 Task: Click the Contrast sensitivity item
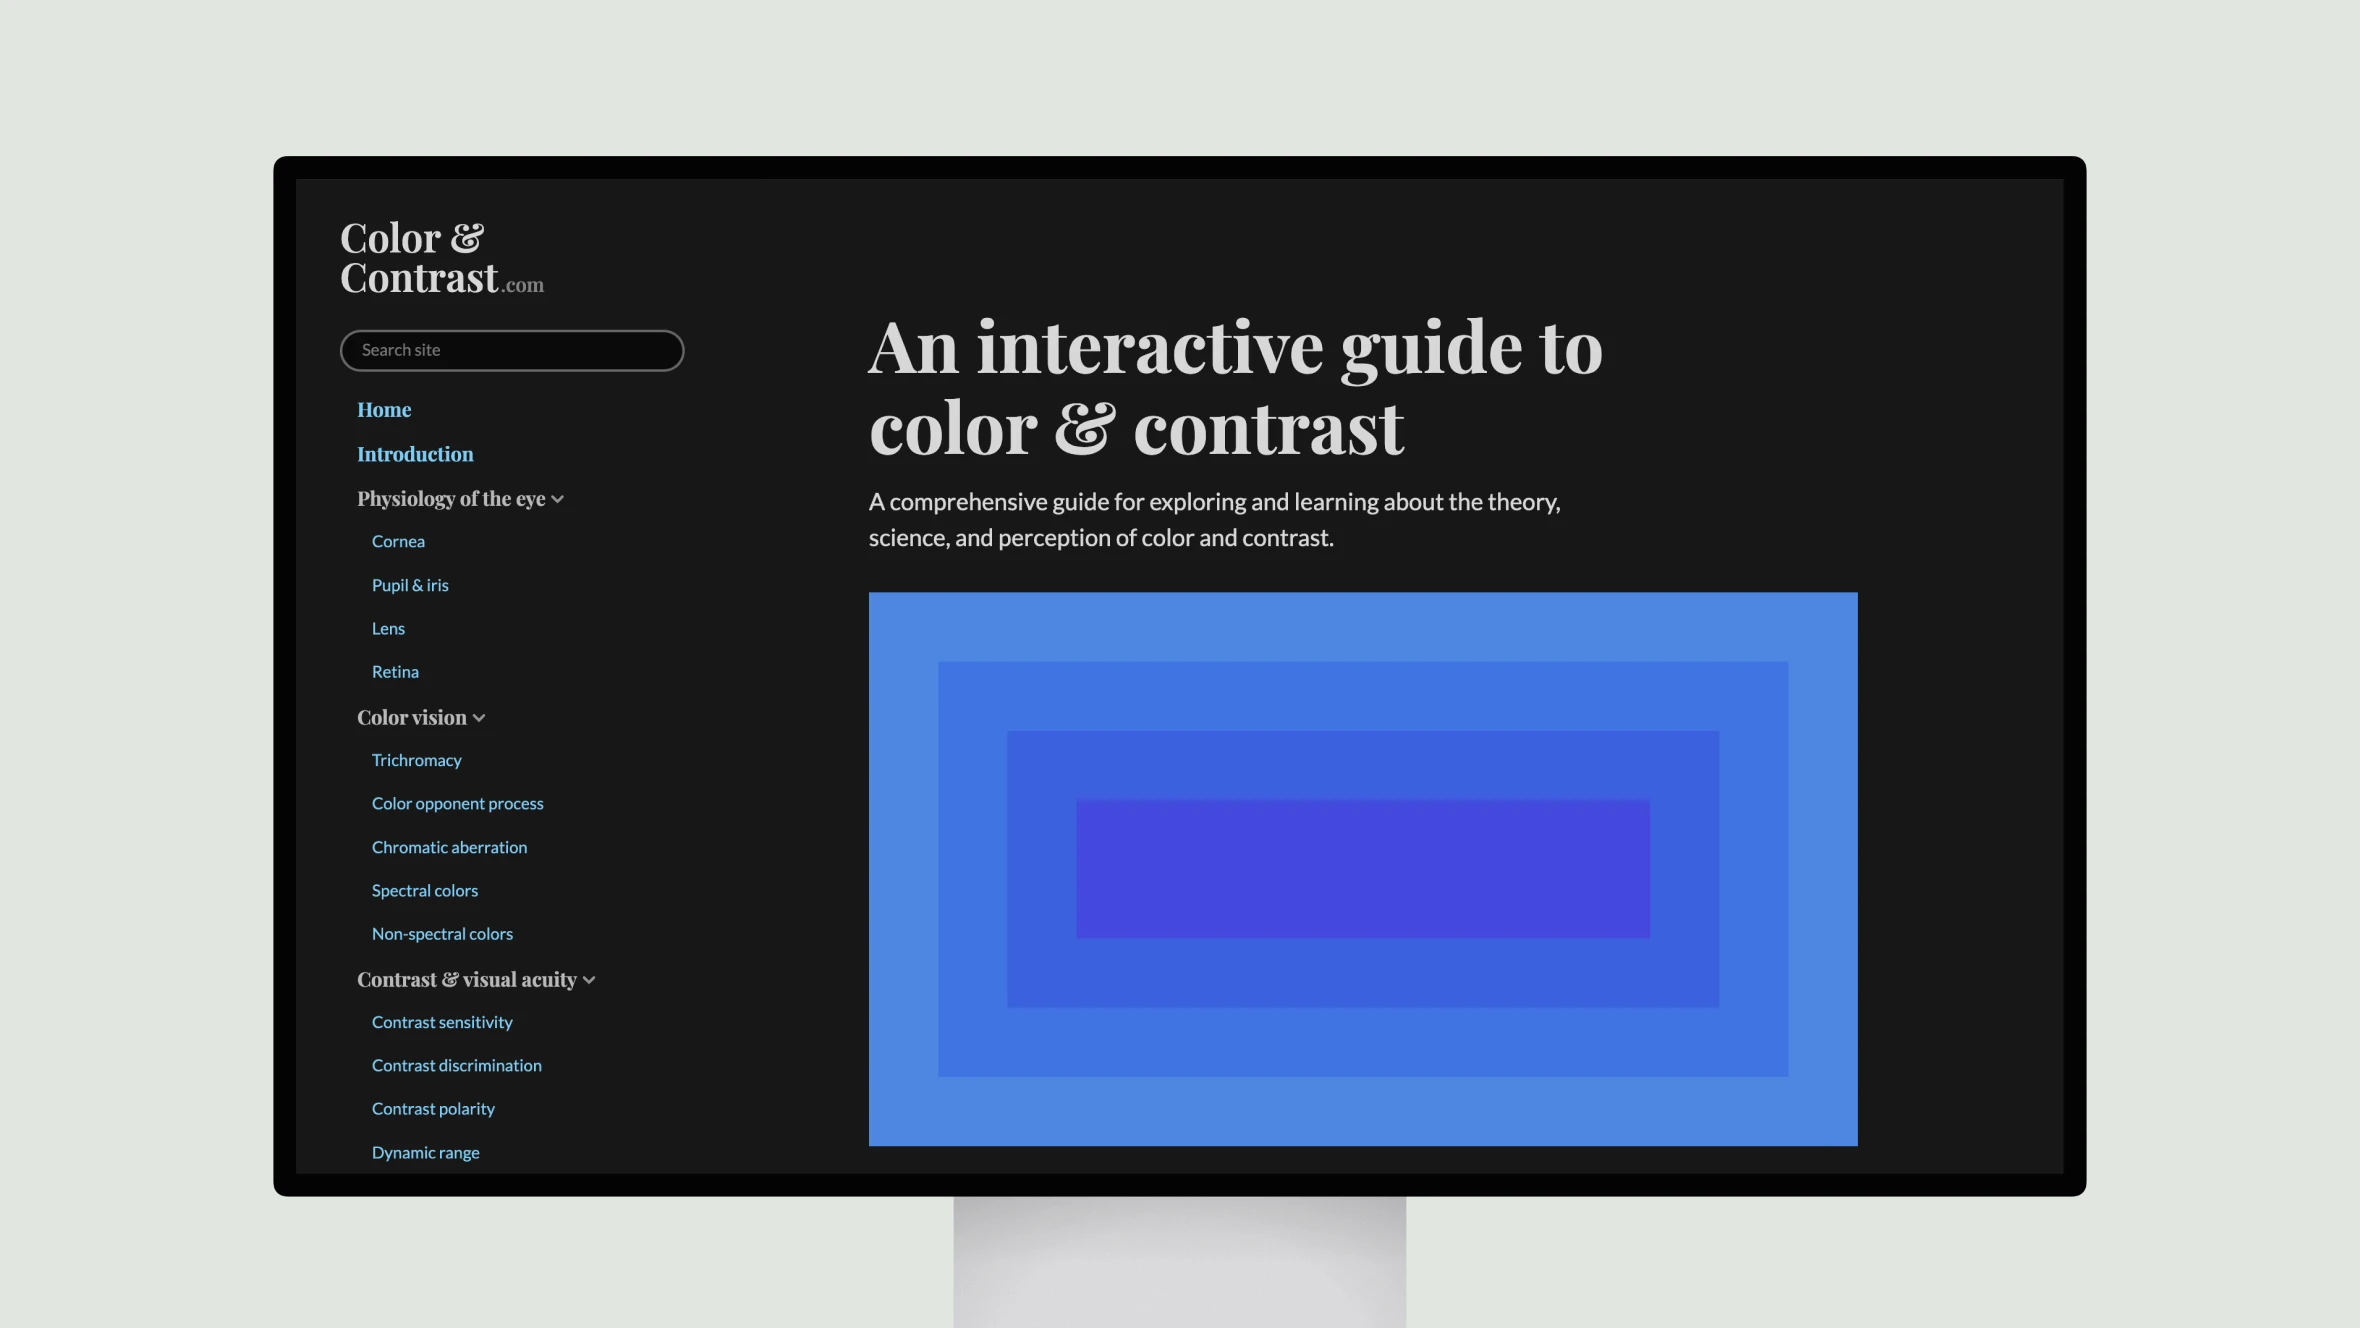[441, 1020]
